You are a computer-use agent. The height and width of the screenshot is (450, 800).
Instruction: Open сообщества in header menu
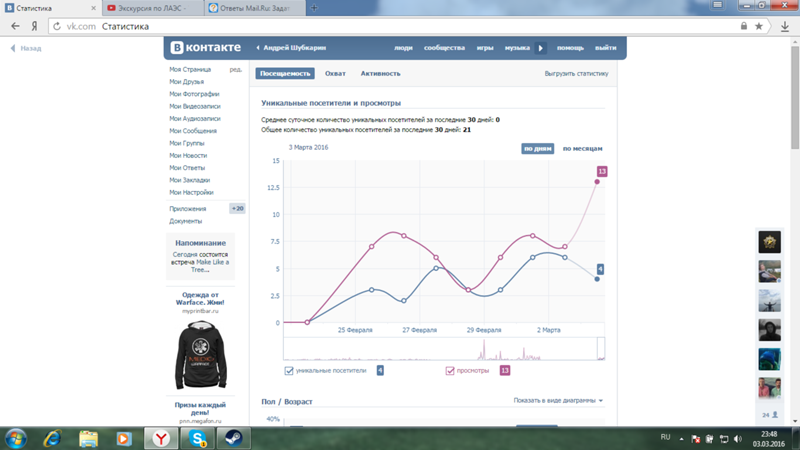pyautogui.click(x=444, y=48)
